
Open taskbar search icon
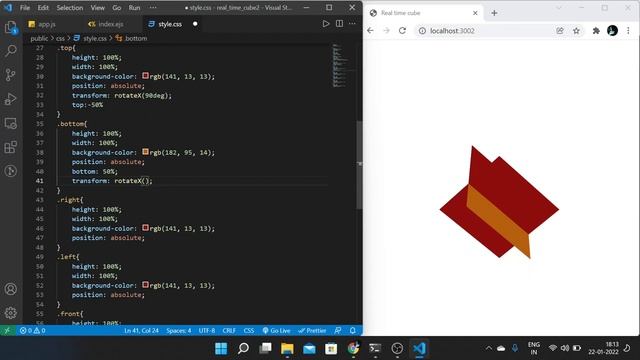tap(243, 349)
